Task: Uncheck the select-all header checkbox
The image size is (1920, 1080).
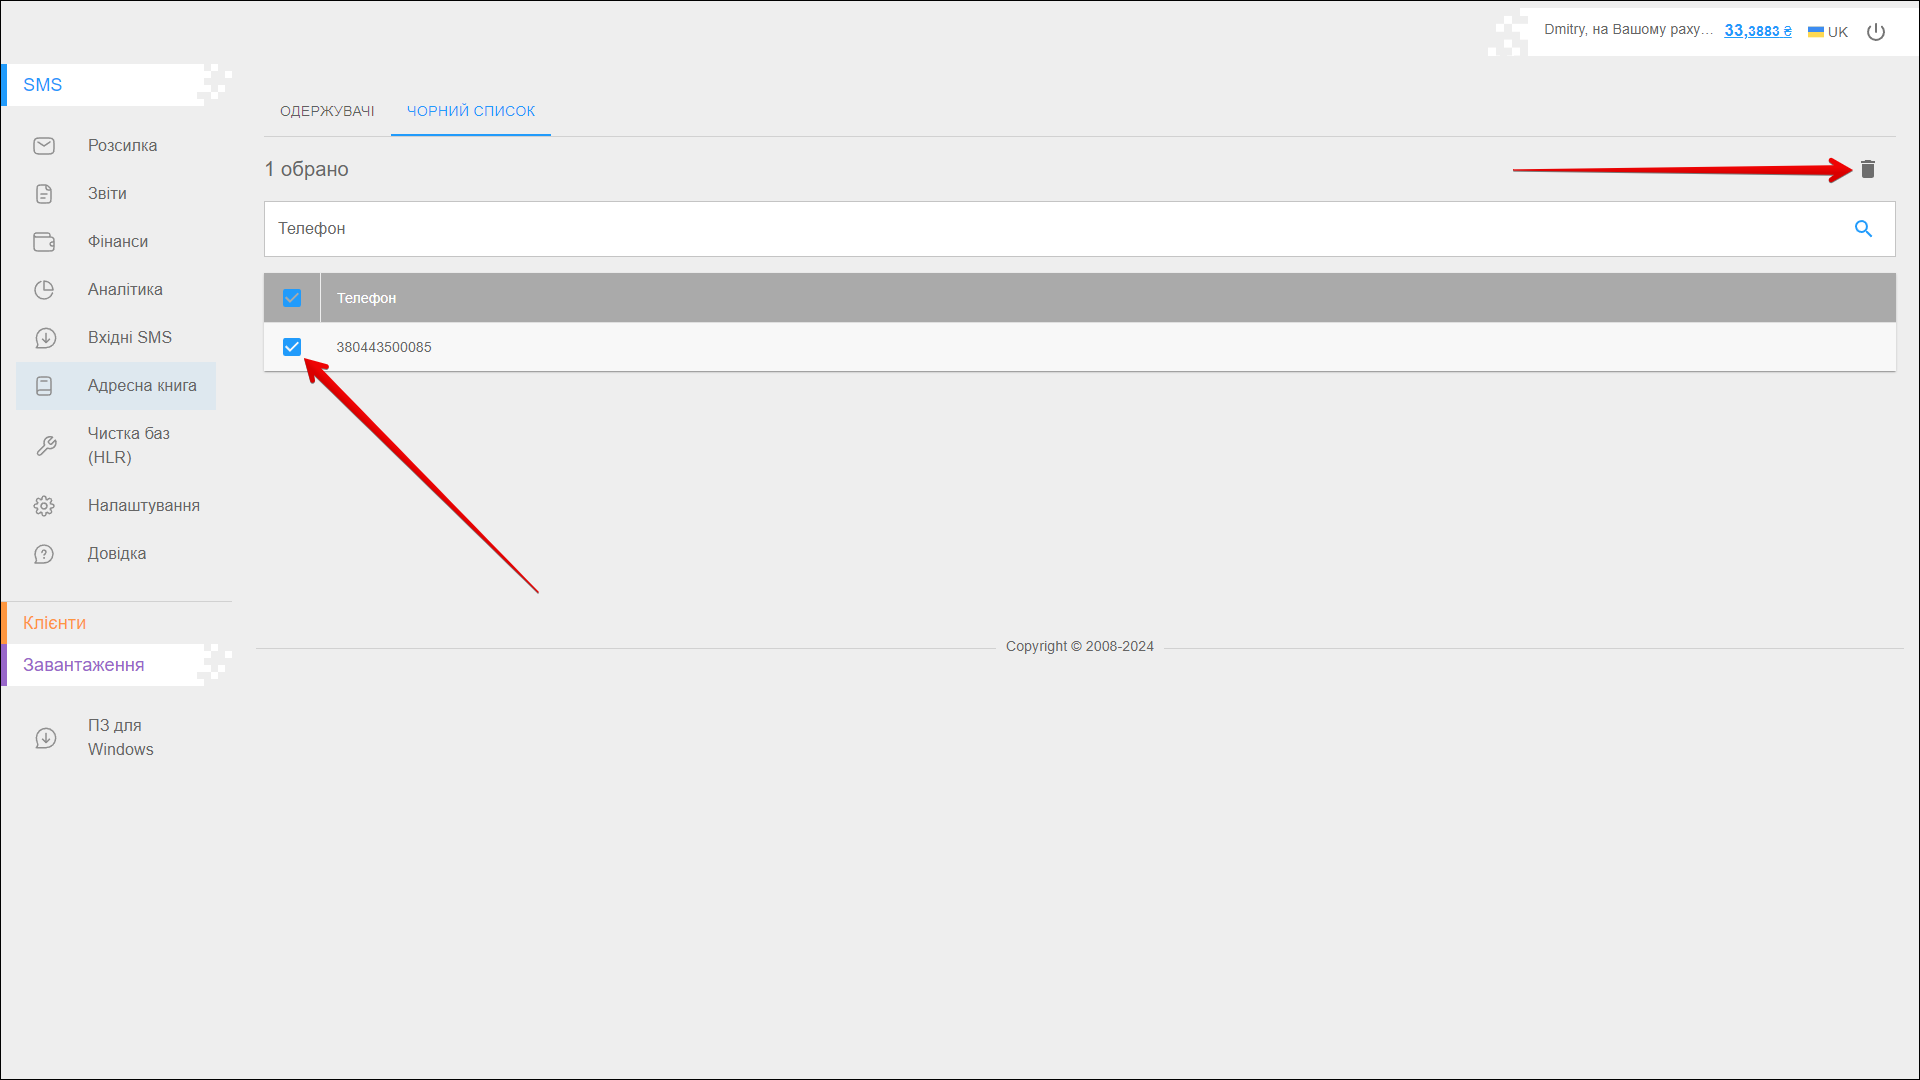Action: pyautogui.click(x=292, y=298)
